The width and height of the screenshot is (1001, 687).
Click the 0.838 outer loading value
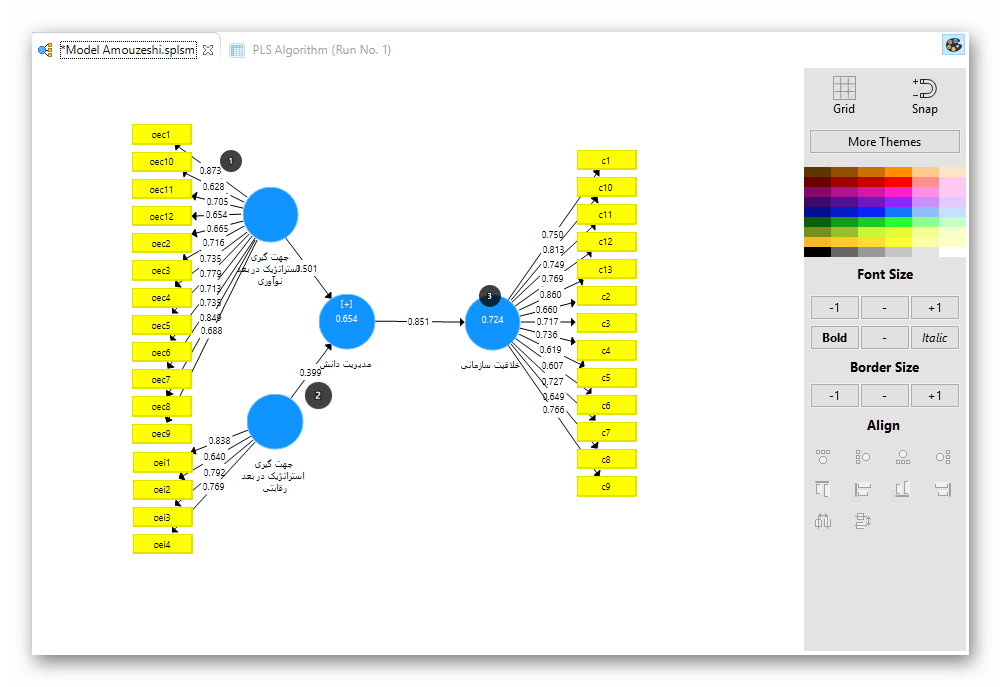click(x=219, y=441)
